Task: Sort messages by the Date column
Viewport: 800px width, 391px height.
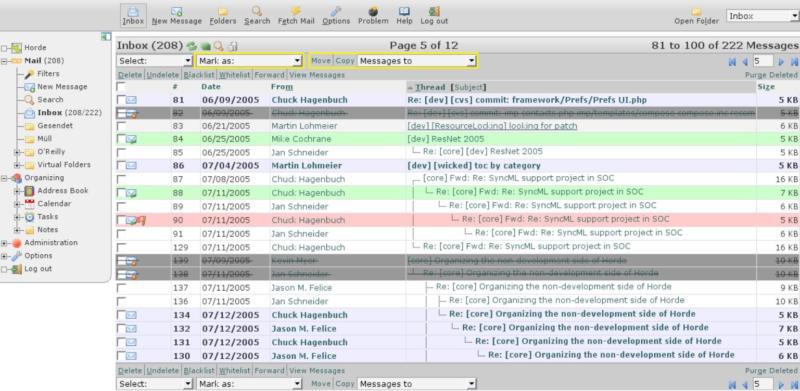Action: (x=211, y=87)
